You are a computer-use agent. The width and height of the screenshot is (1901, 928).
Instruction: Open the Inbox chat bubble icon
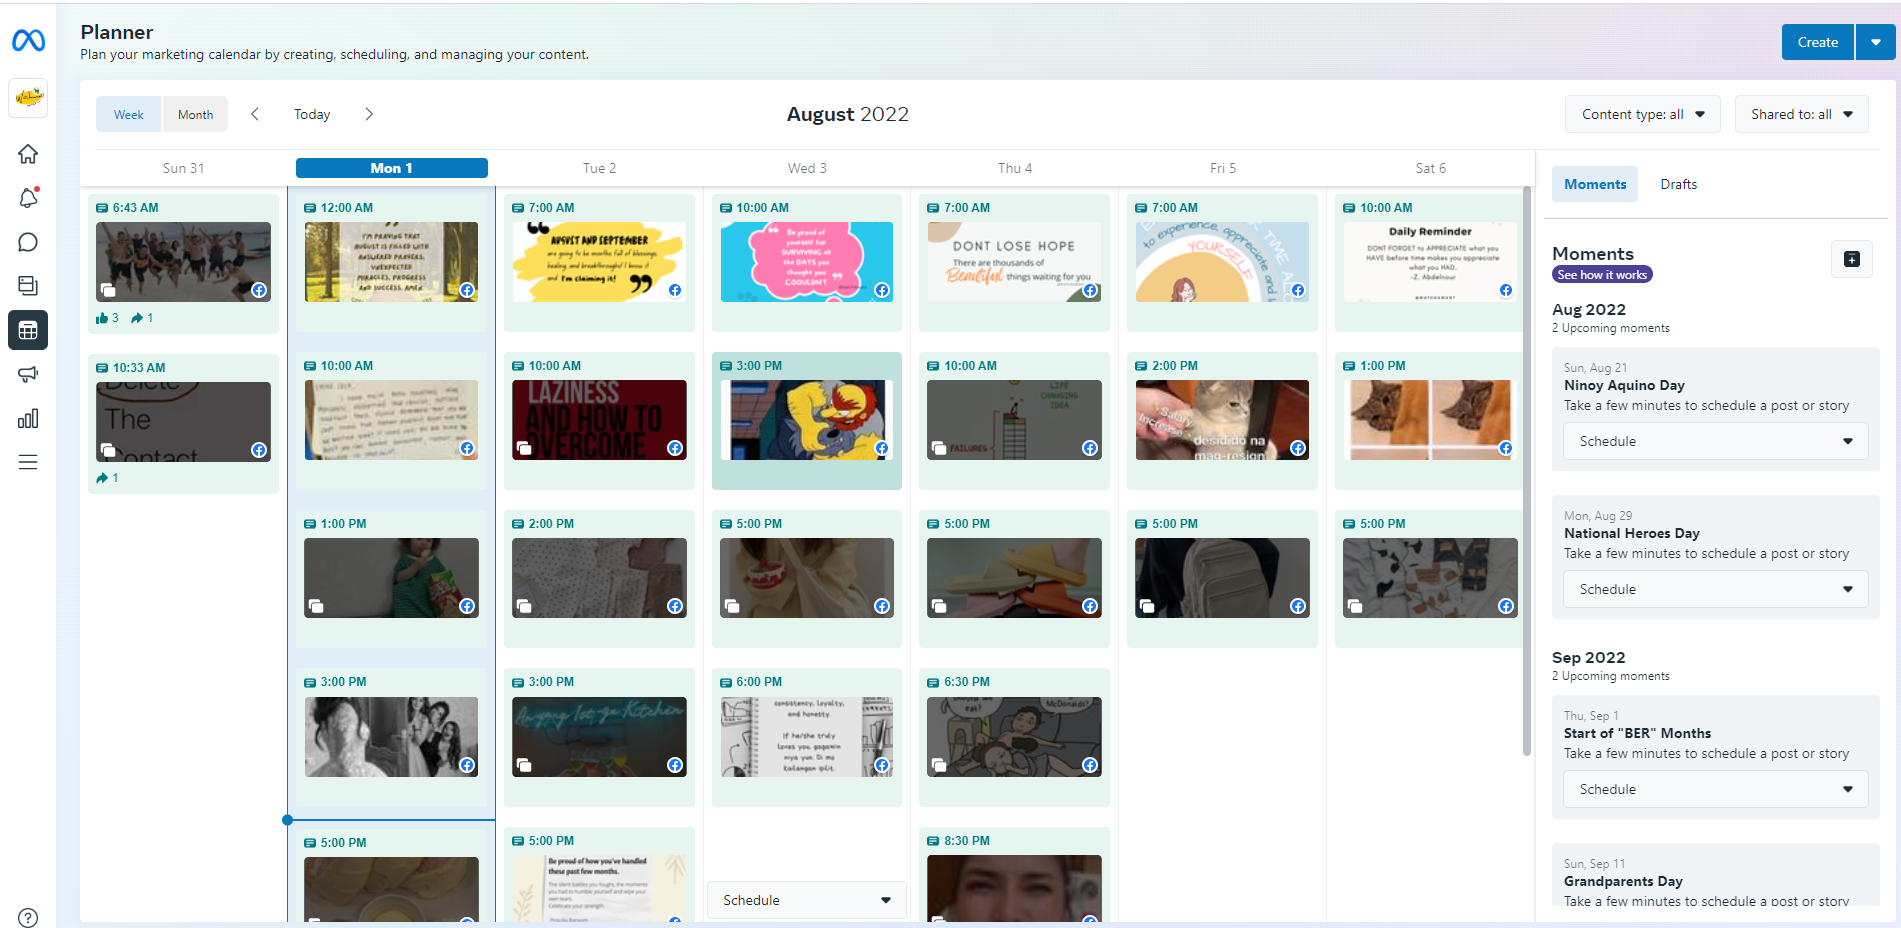[28, 242]
